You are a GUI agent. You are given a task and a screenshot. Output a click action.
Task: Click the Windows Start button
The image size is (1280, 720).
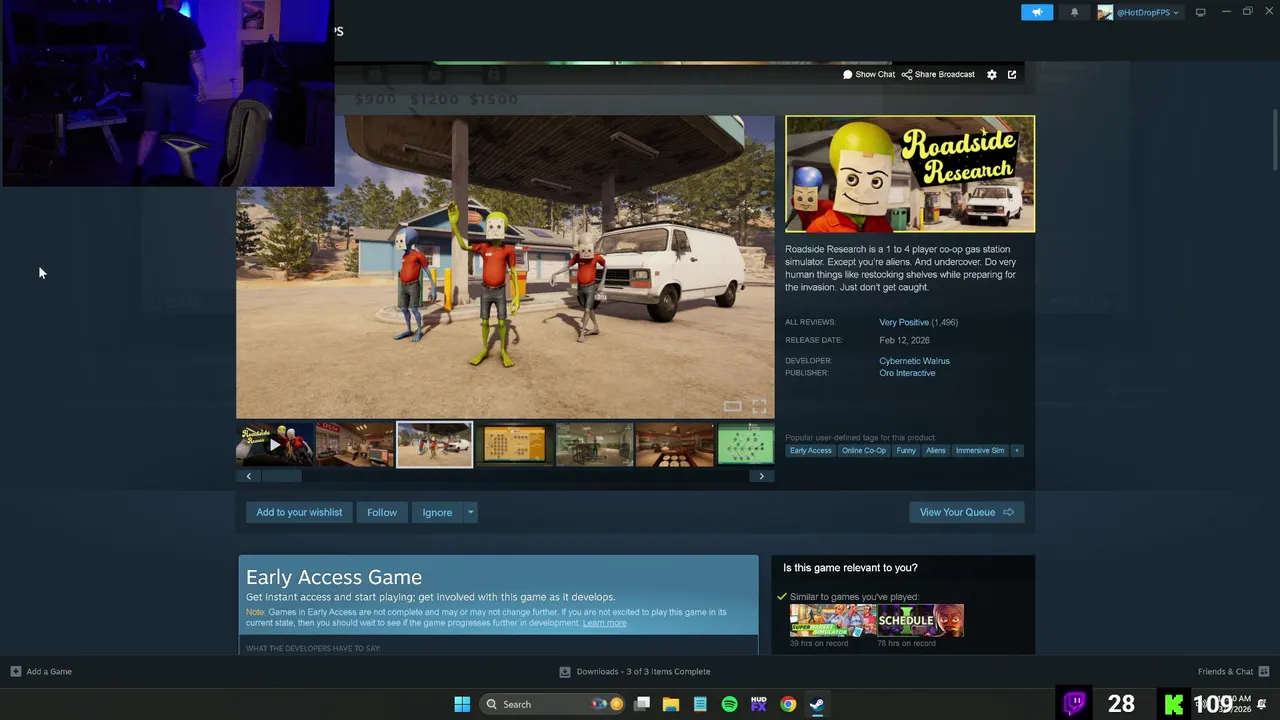462,704
